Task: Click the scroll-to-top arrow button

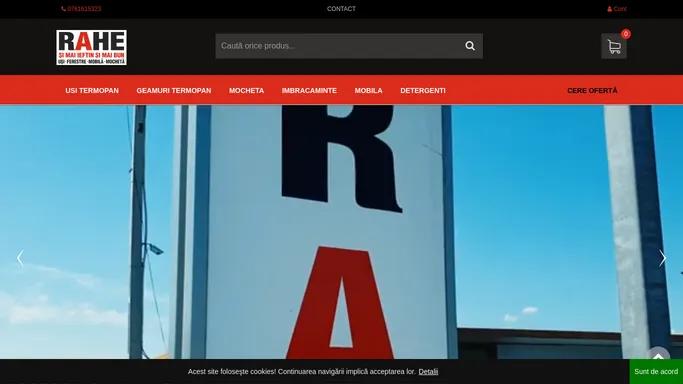Action: (659, 356)
